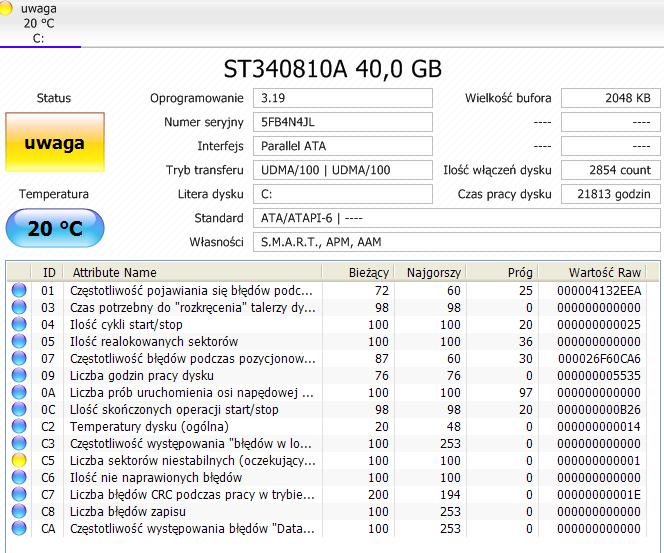Click the Oprogramowanie field showing 3.19
The width and height of the screenshot is (664, 553).
click(x=343, y=98)
